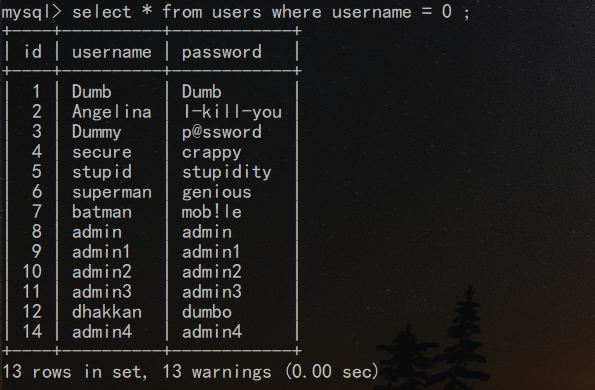Click the 'dumbo' password value
595x390 pixels.
[x=206, y=311]
